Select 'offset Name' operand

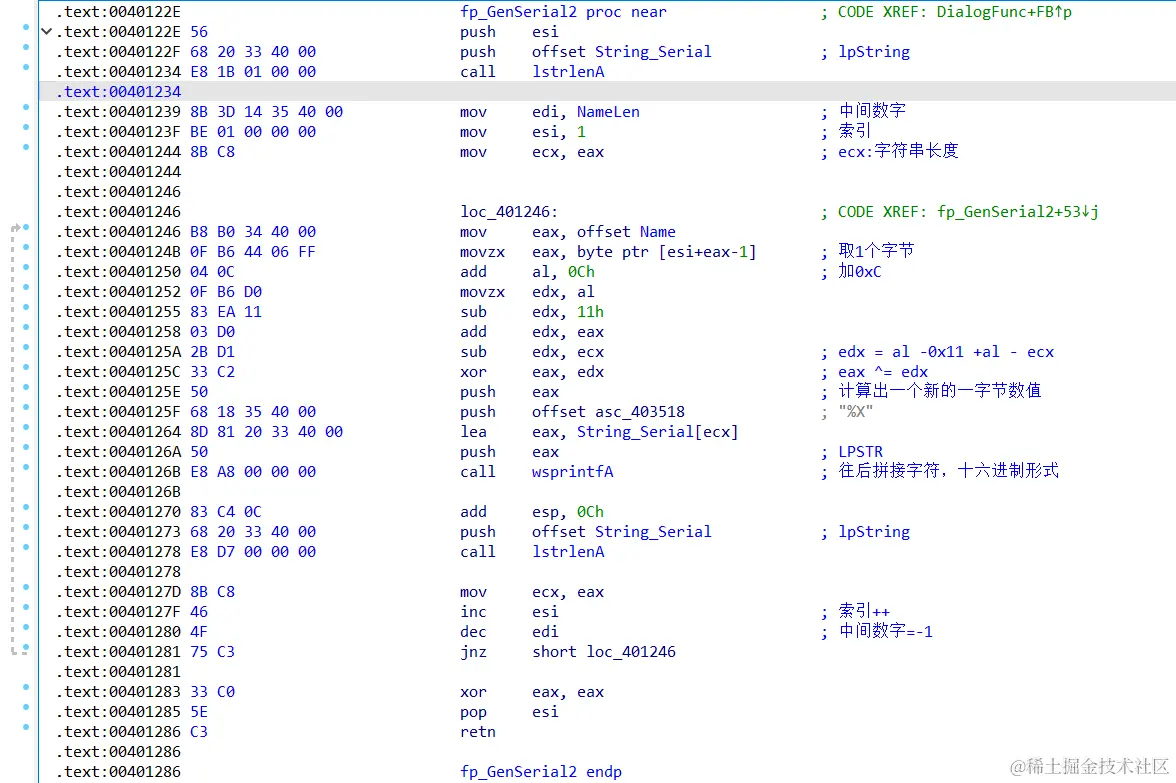pyautogui.click(x=626, y=232)
